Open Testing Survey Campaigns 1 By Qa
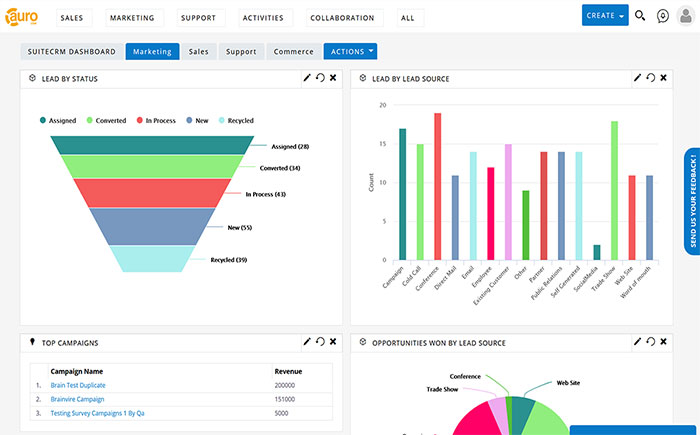 (x=97, y=413)
